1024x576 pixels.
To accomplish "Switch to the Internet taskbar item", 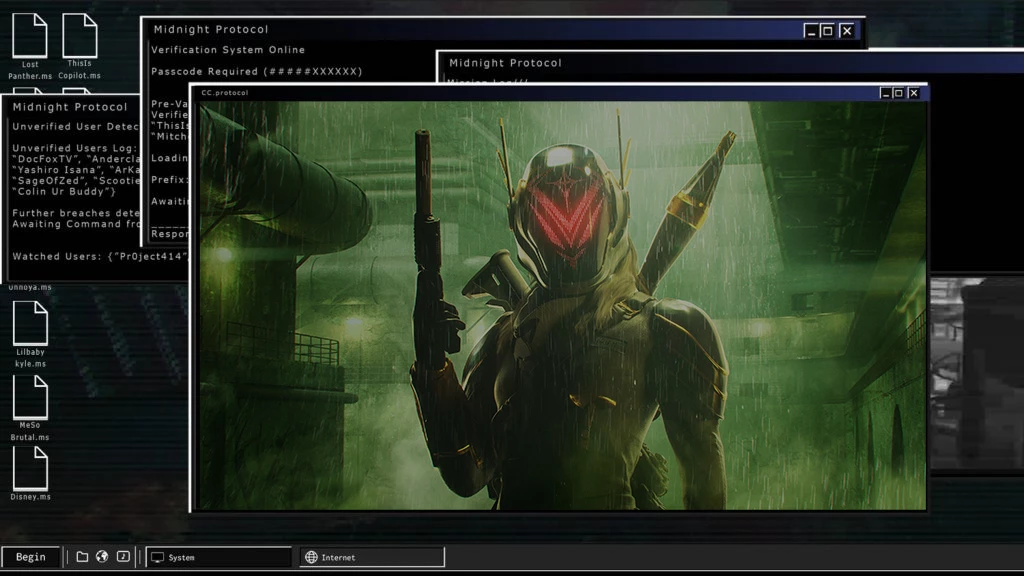I will (372, 557).
